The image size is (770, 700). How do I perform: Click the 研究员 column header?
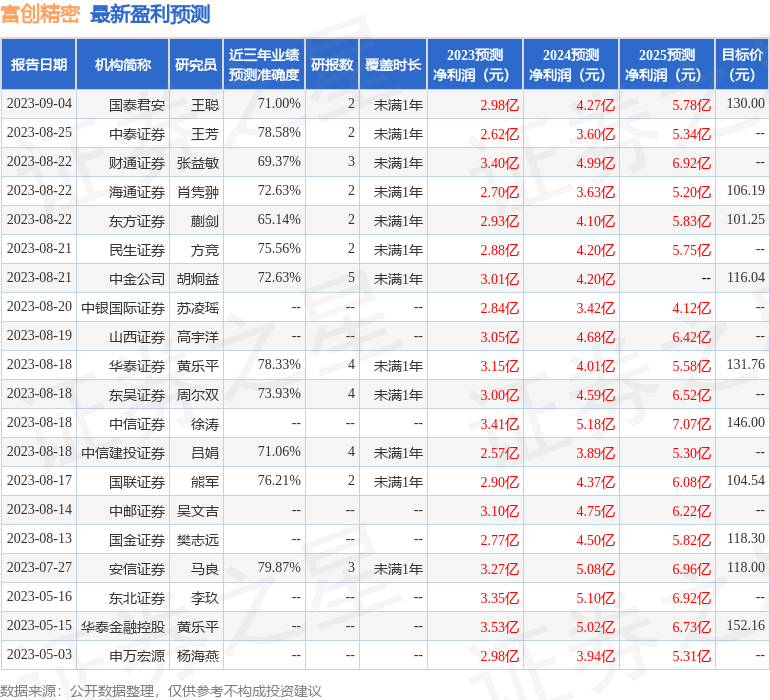(x=196, y=64)
